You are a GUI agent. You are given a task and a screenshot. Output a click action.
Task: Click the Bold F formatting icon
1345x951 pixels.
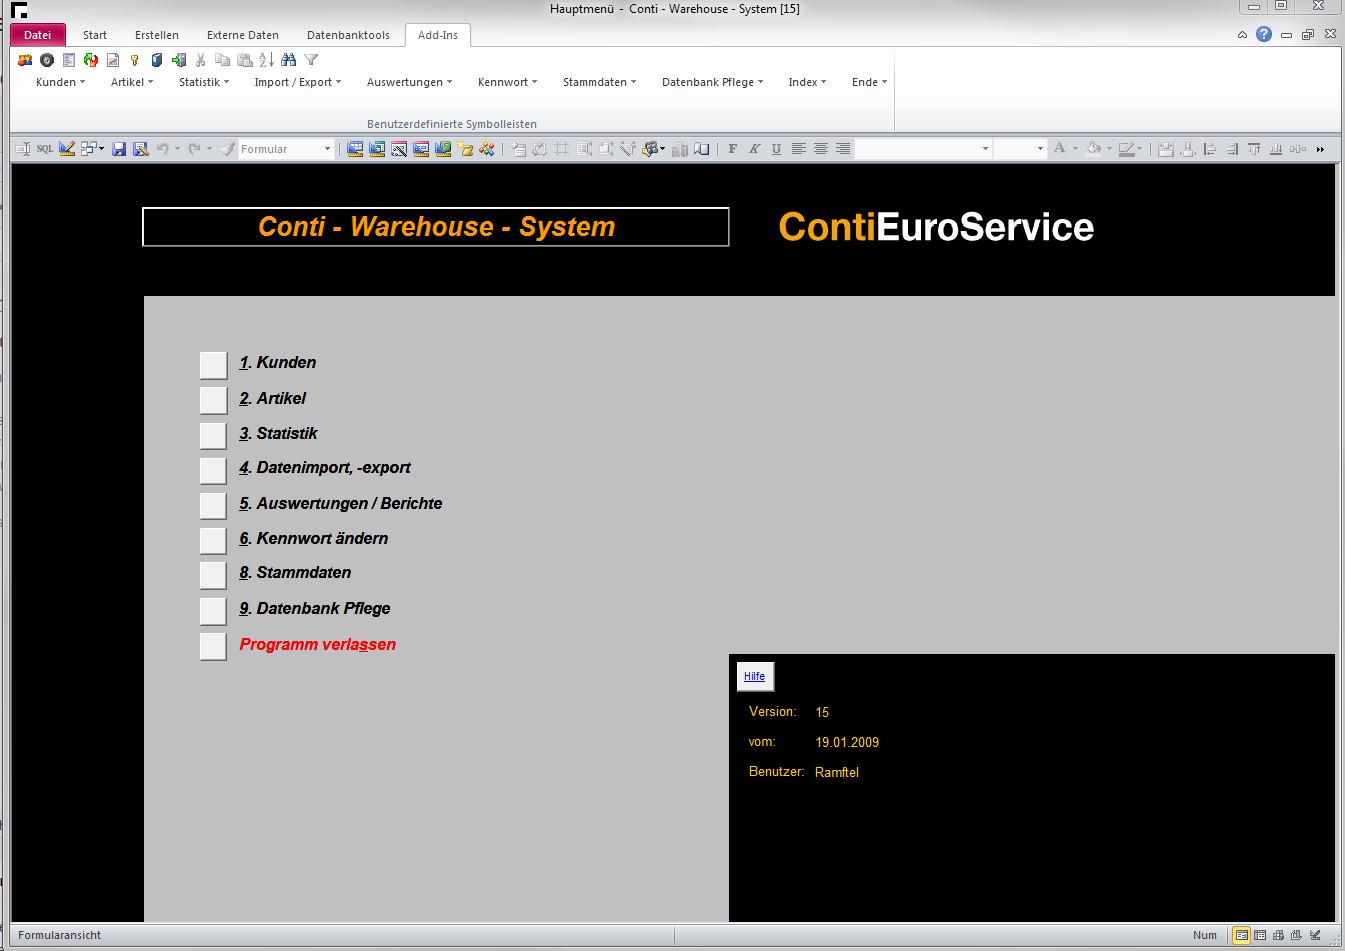click(733, 149)
